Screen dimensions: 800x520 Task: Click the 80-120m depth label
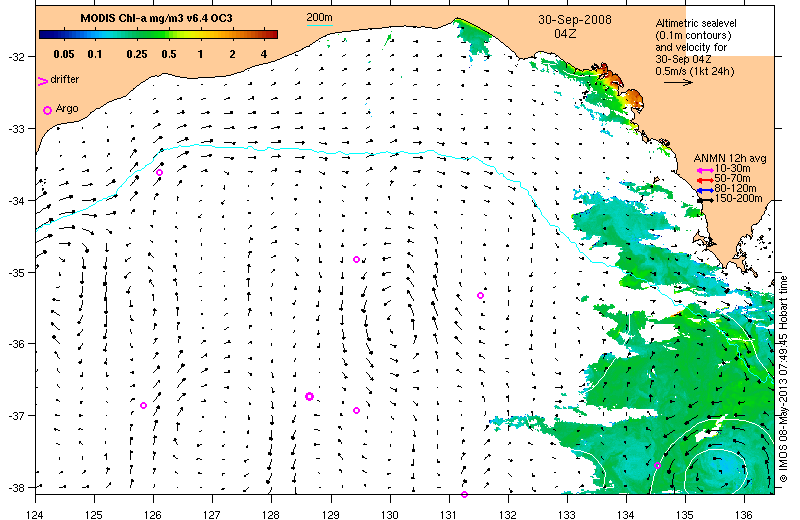pyautogui.click(x=735, y=188)
